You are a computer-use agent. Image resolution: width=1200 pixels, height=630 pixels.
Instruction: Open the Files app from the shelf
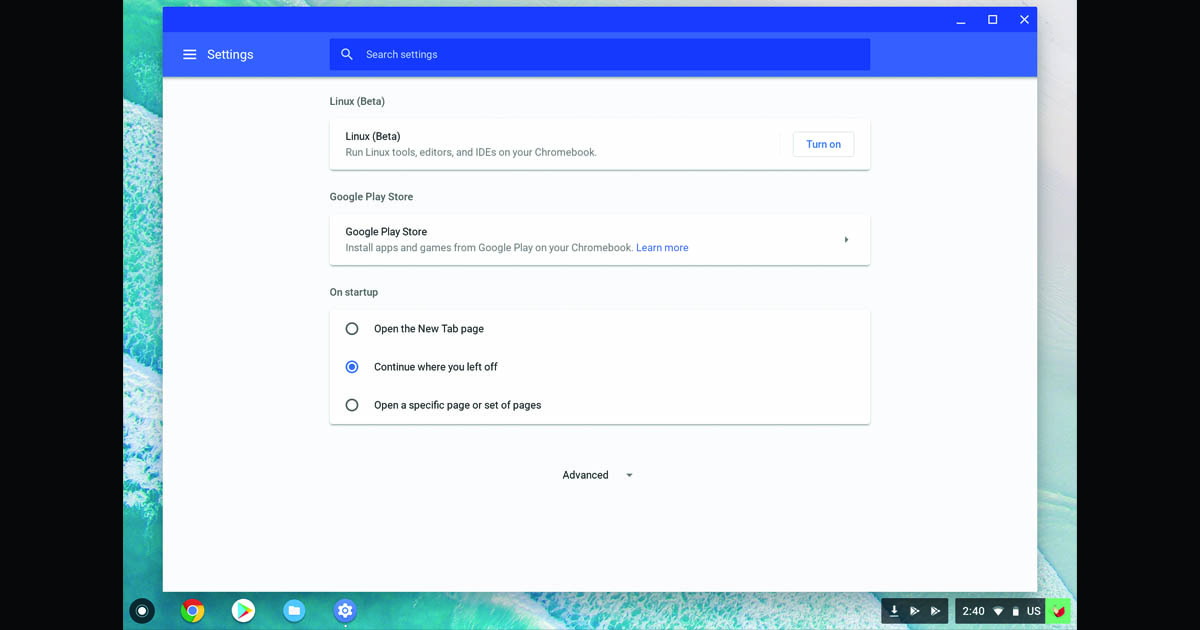[293, 610]
